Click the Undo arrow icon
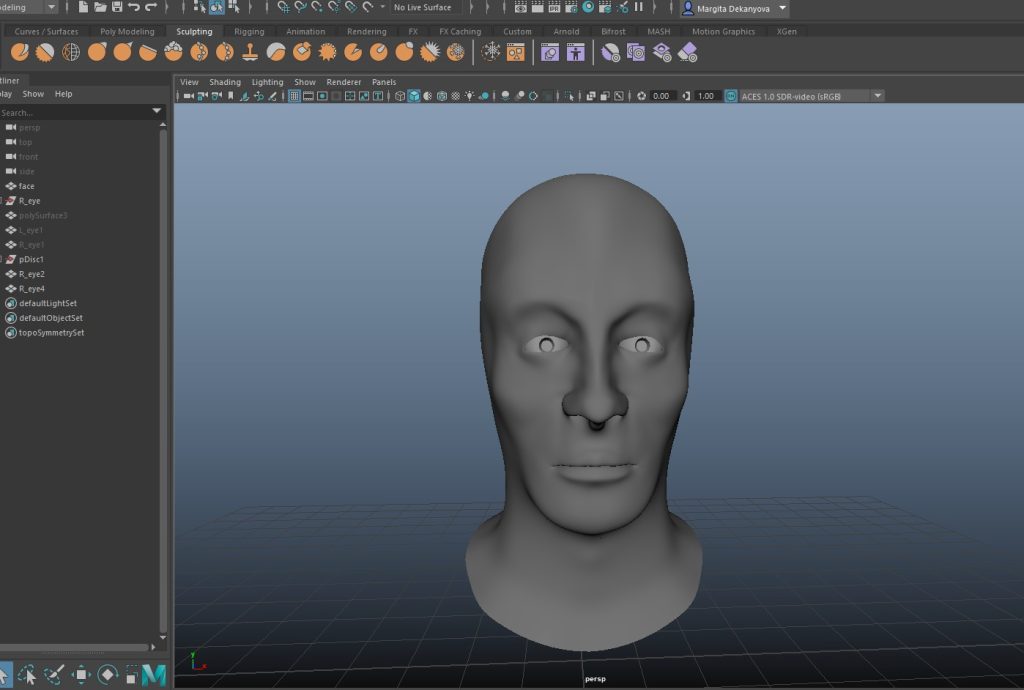Image resolution: width=1024 pixels, height=690 pixels. click(134, 7)
